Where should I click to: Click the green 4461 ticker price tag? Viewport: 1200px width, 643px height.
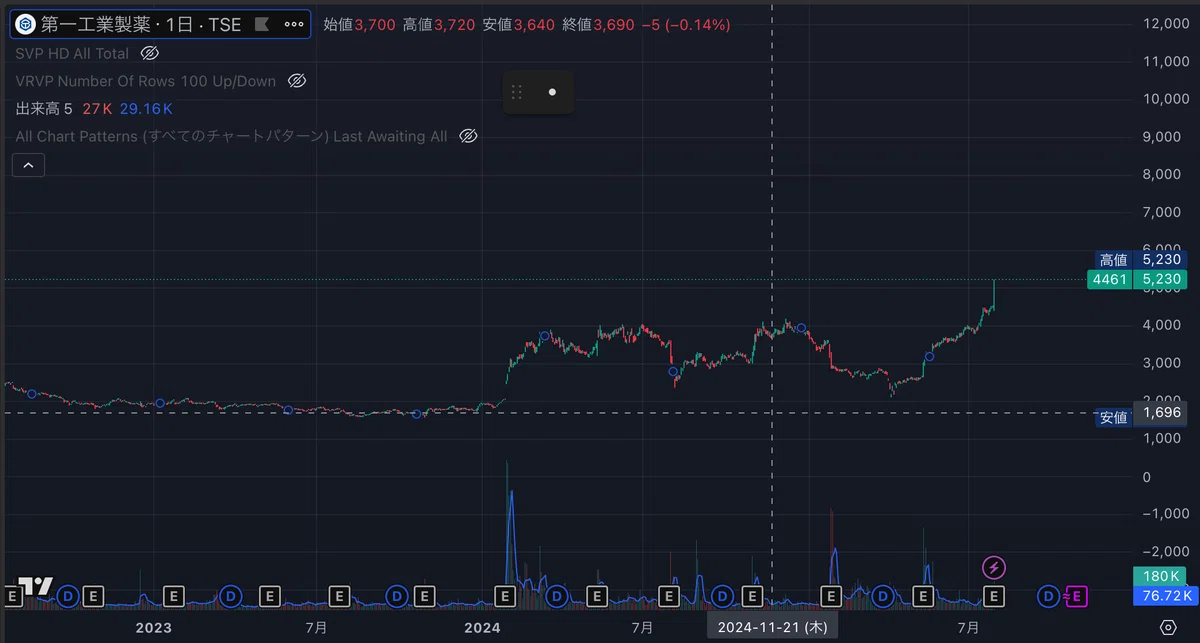tap(1112, 280)
